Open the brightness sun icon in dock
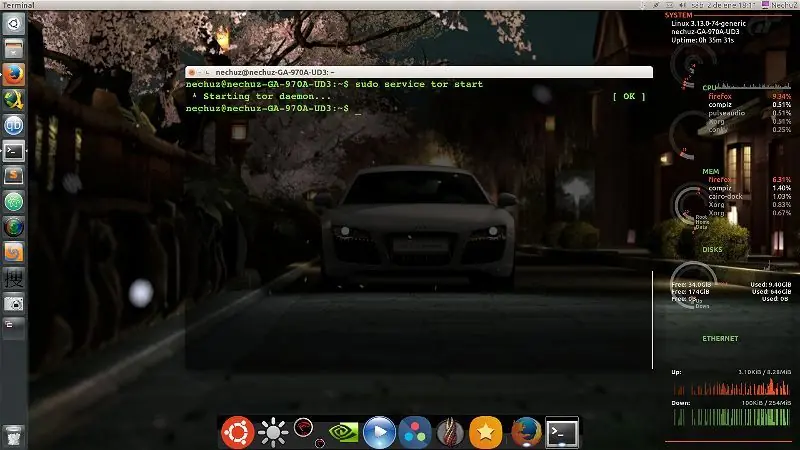This screenshot has width=800, height=450. pos(273,433)
